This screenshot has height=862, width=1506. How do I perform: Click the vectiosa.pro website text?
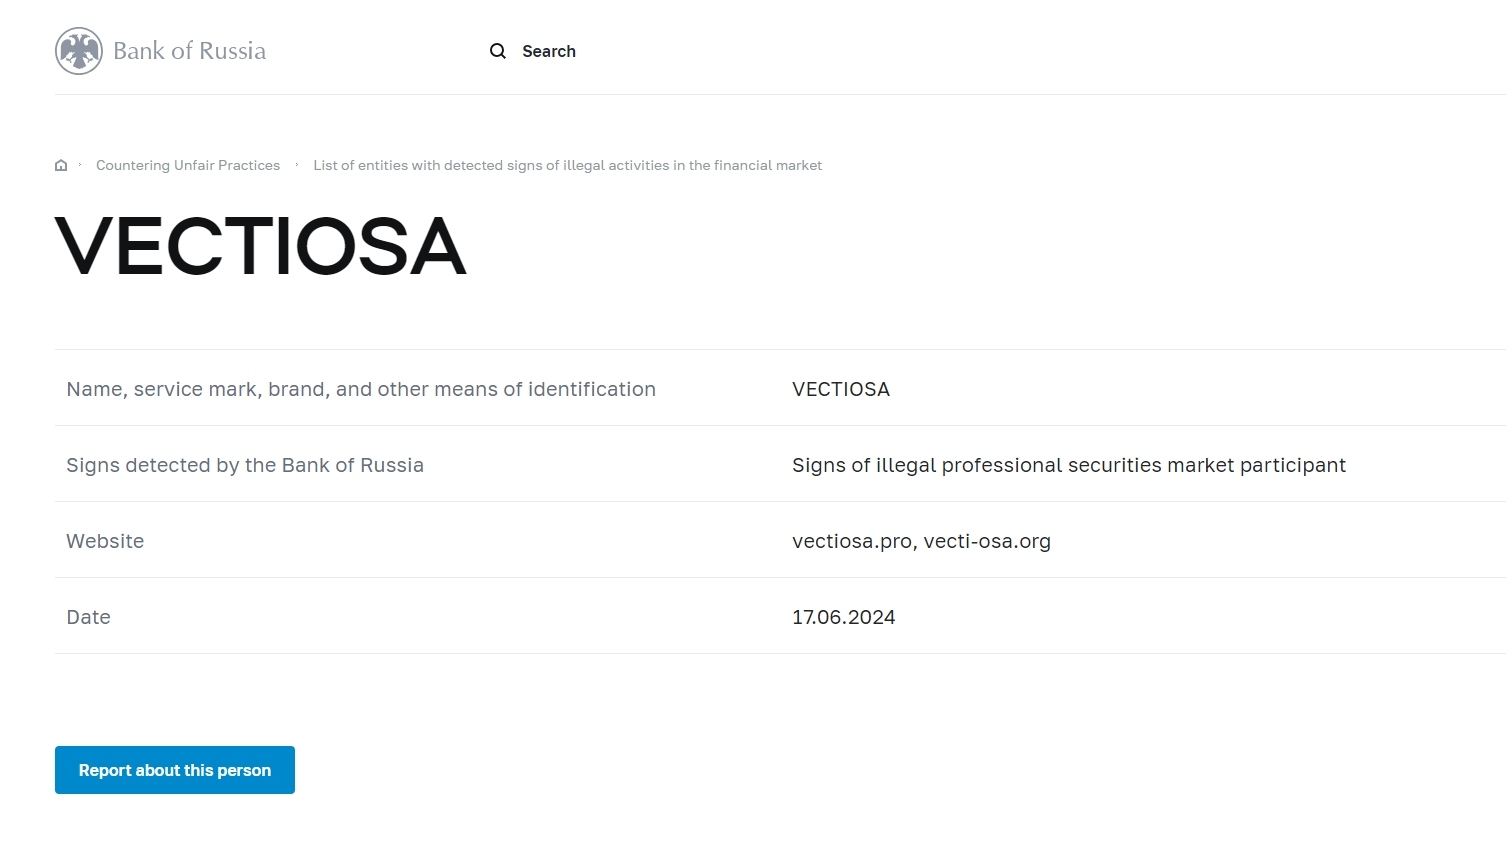click(851, 541)
